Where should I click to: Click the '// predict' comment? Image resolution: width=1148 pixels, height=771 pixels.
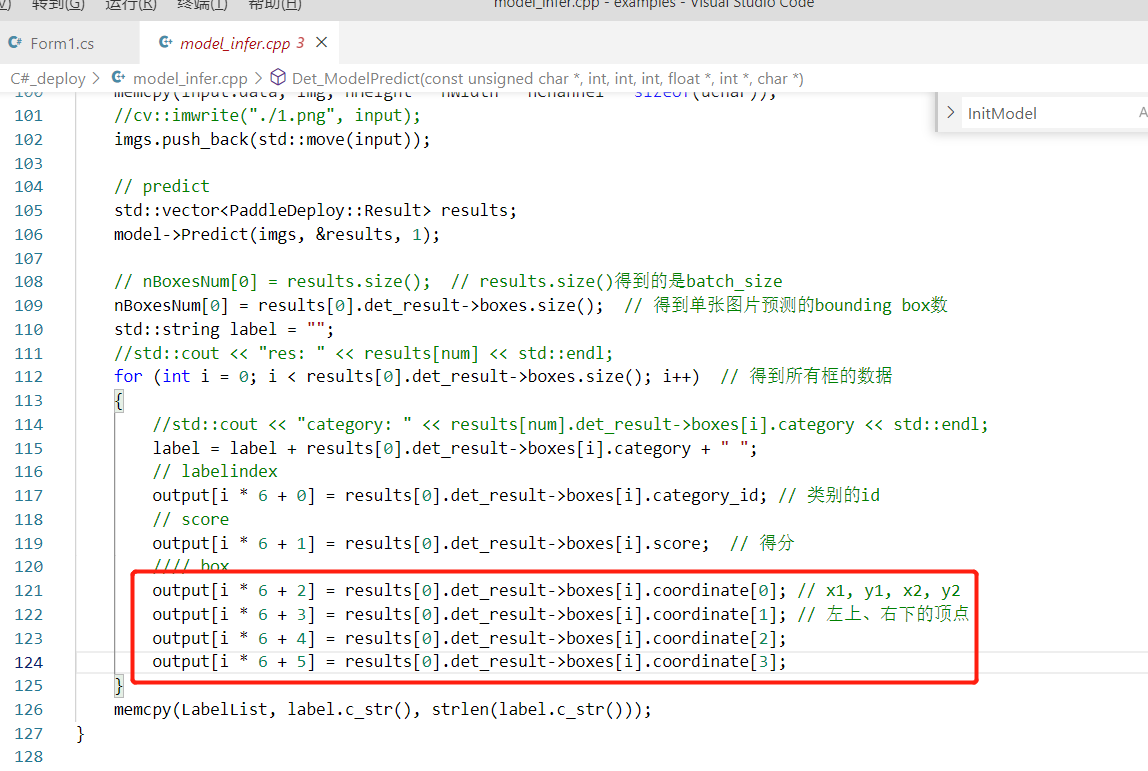point(162,187)
